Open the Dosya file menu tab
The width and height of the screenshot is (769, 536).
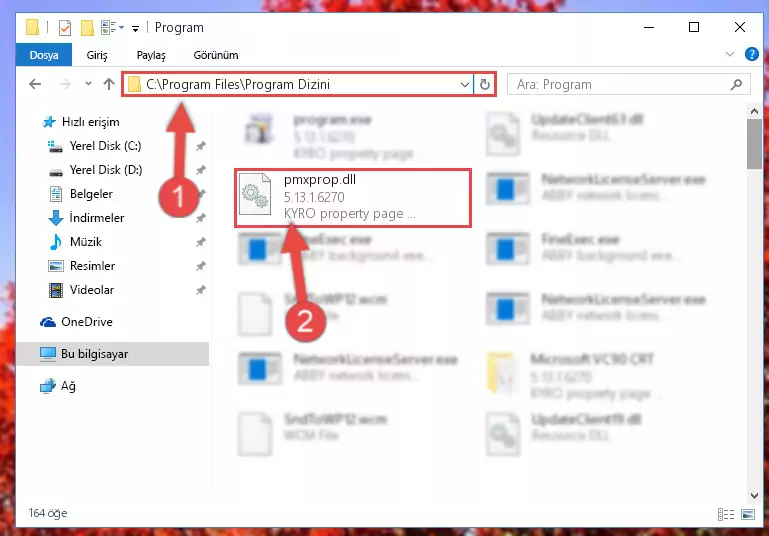pyautogui.click(x=44, y=55)
